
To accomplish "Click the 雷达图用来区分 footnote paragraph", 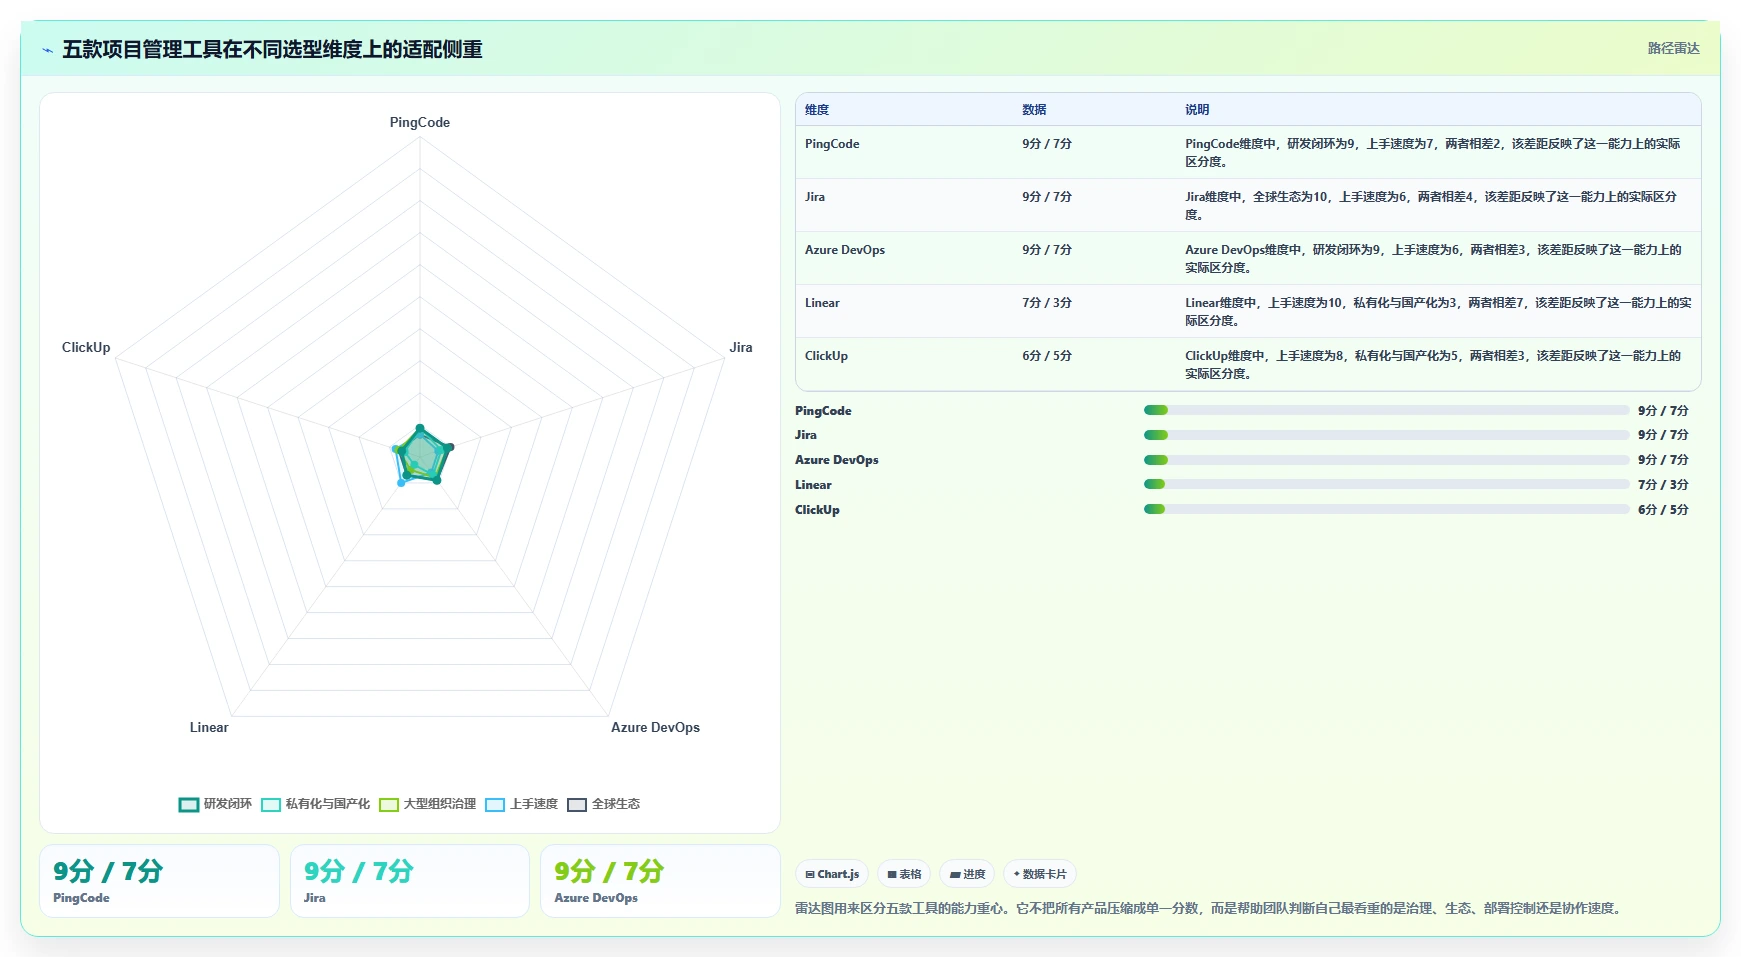I will (1209, 909).
